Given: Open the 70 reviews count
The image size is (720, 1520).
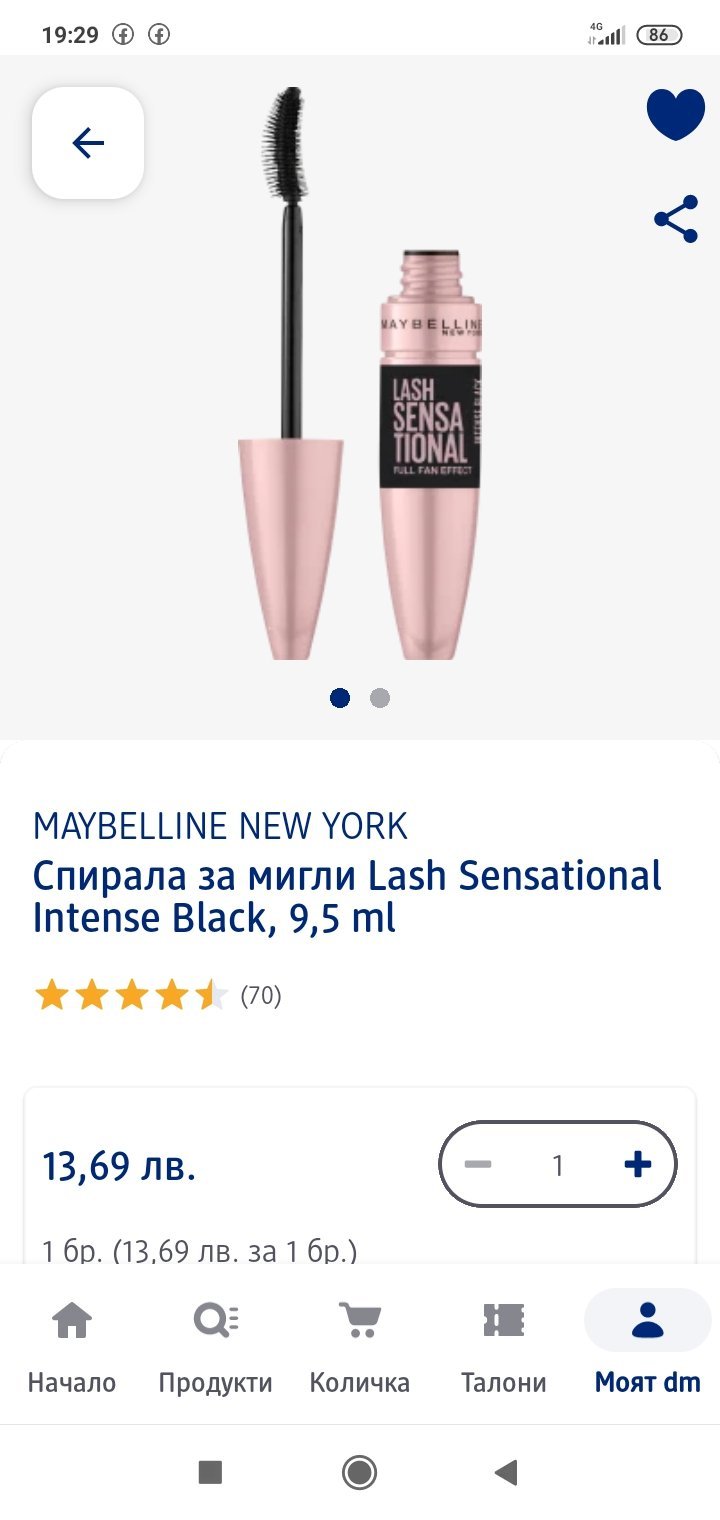Looking at the screenshot, I should tap(261, 996).
